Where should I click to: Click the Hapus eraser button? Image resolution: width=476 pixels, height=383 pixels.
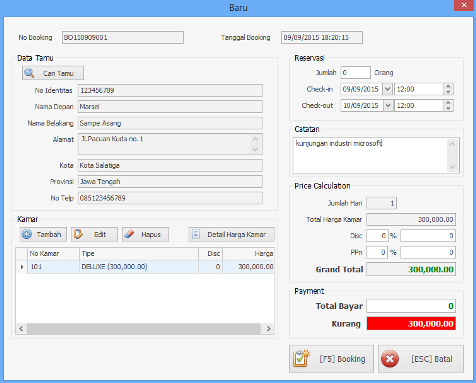pos(145,234)
